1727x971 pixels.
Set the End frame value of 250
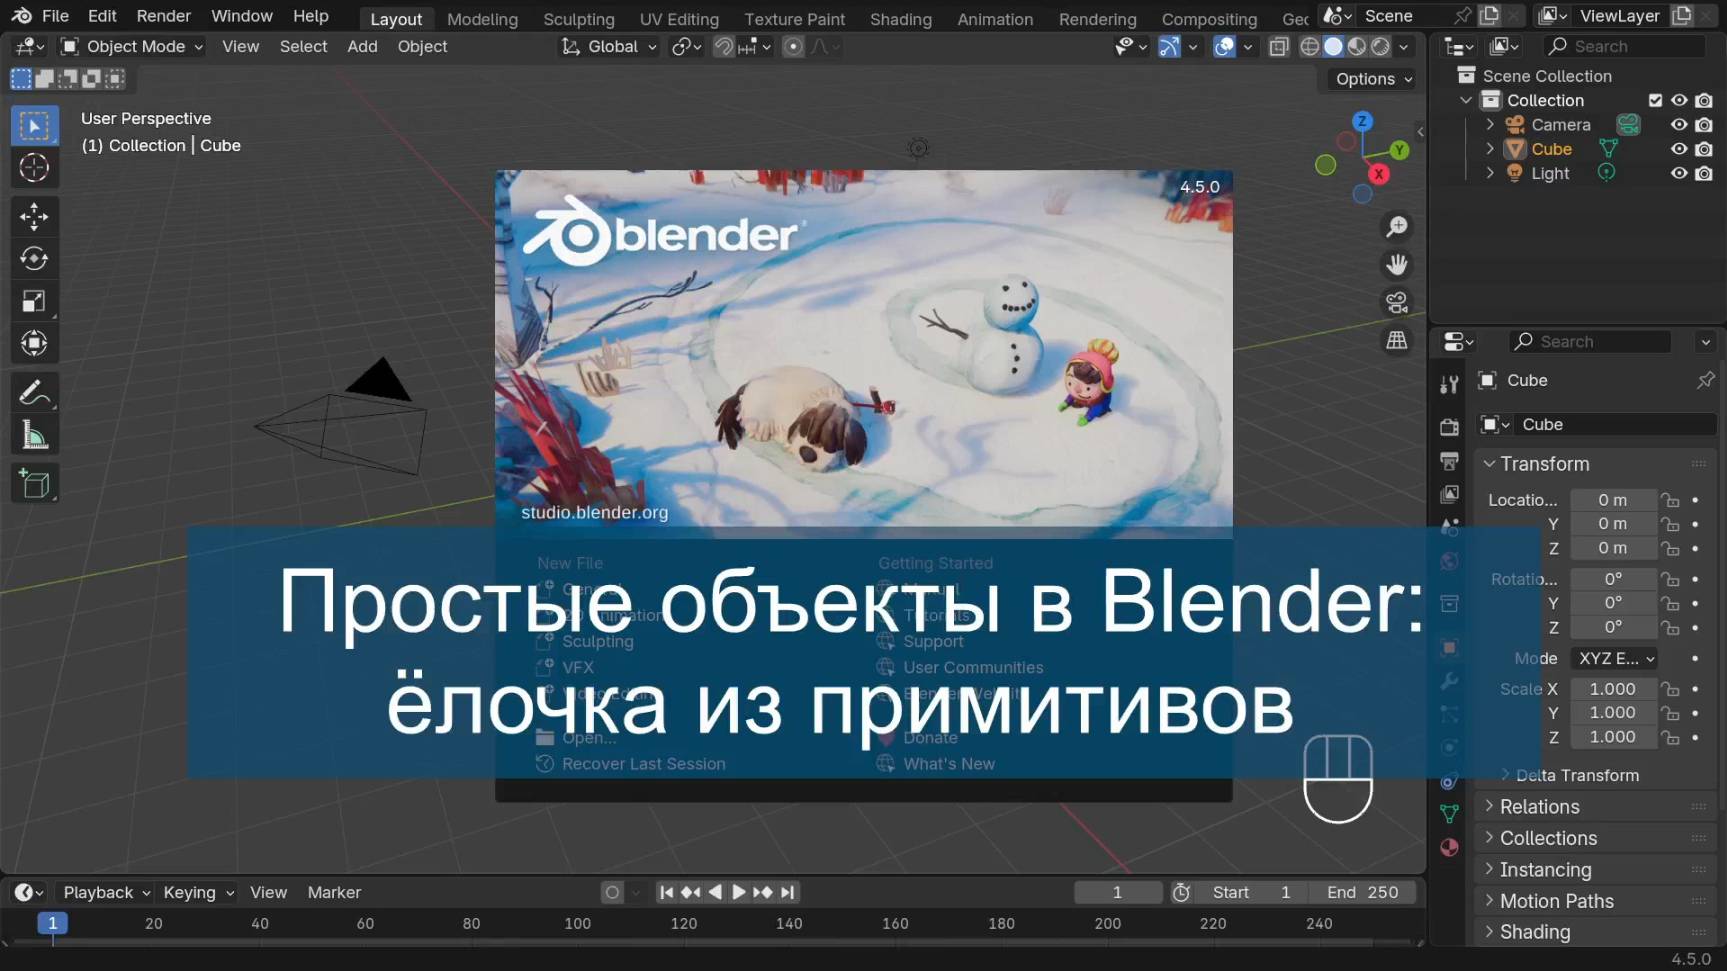pyautogui.click(x=1362, y=891)
